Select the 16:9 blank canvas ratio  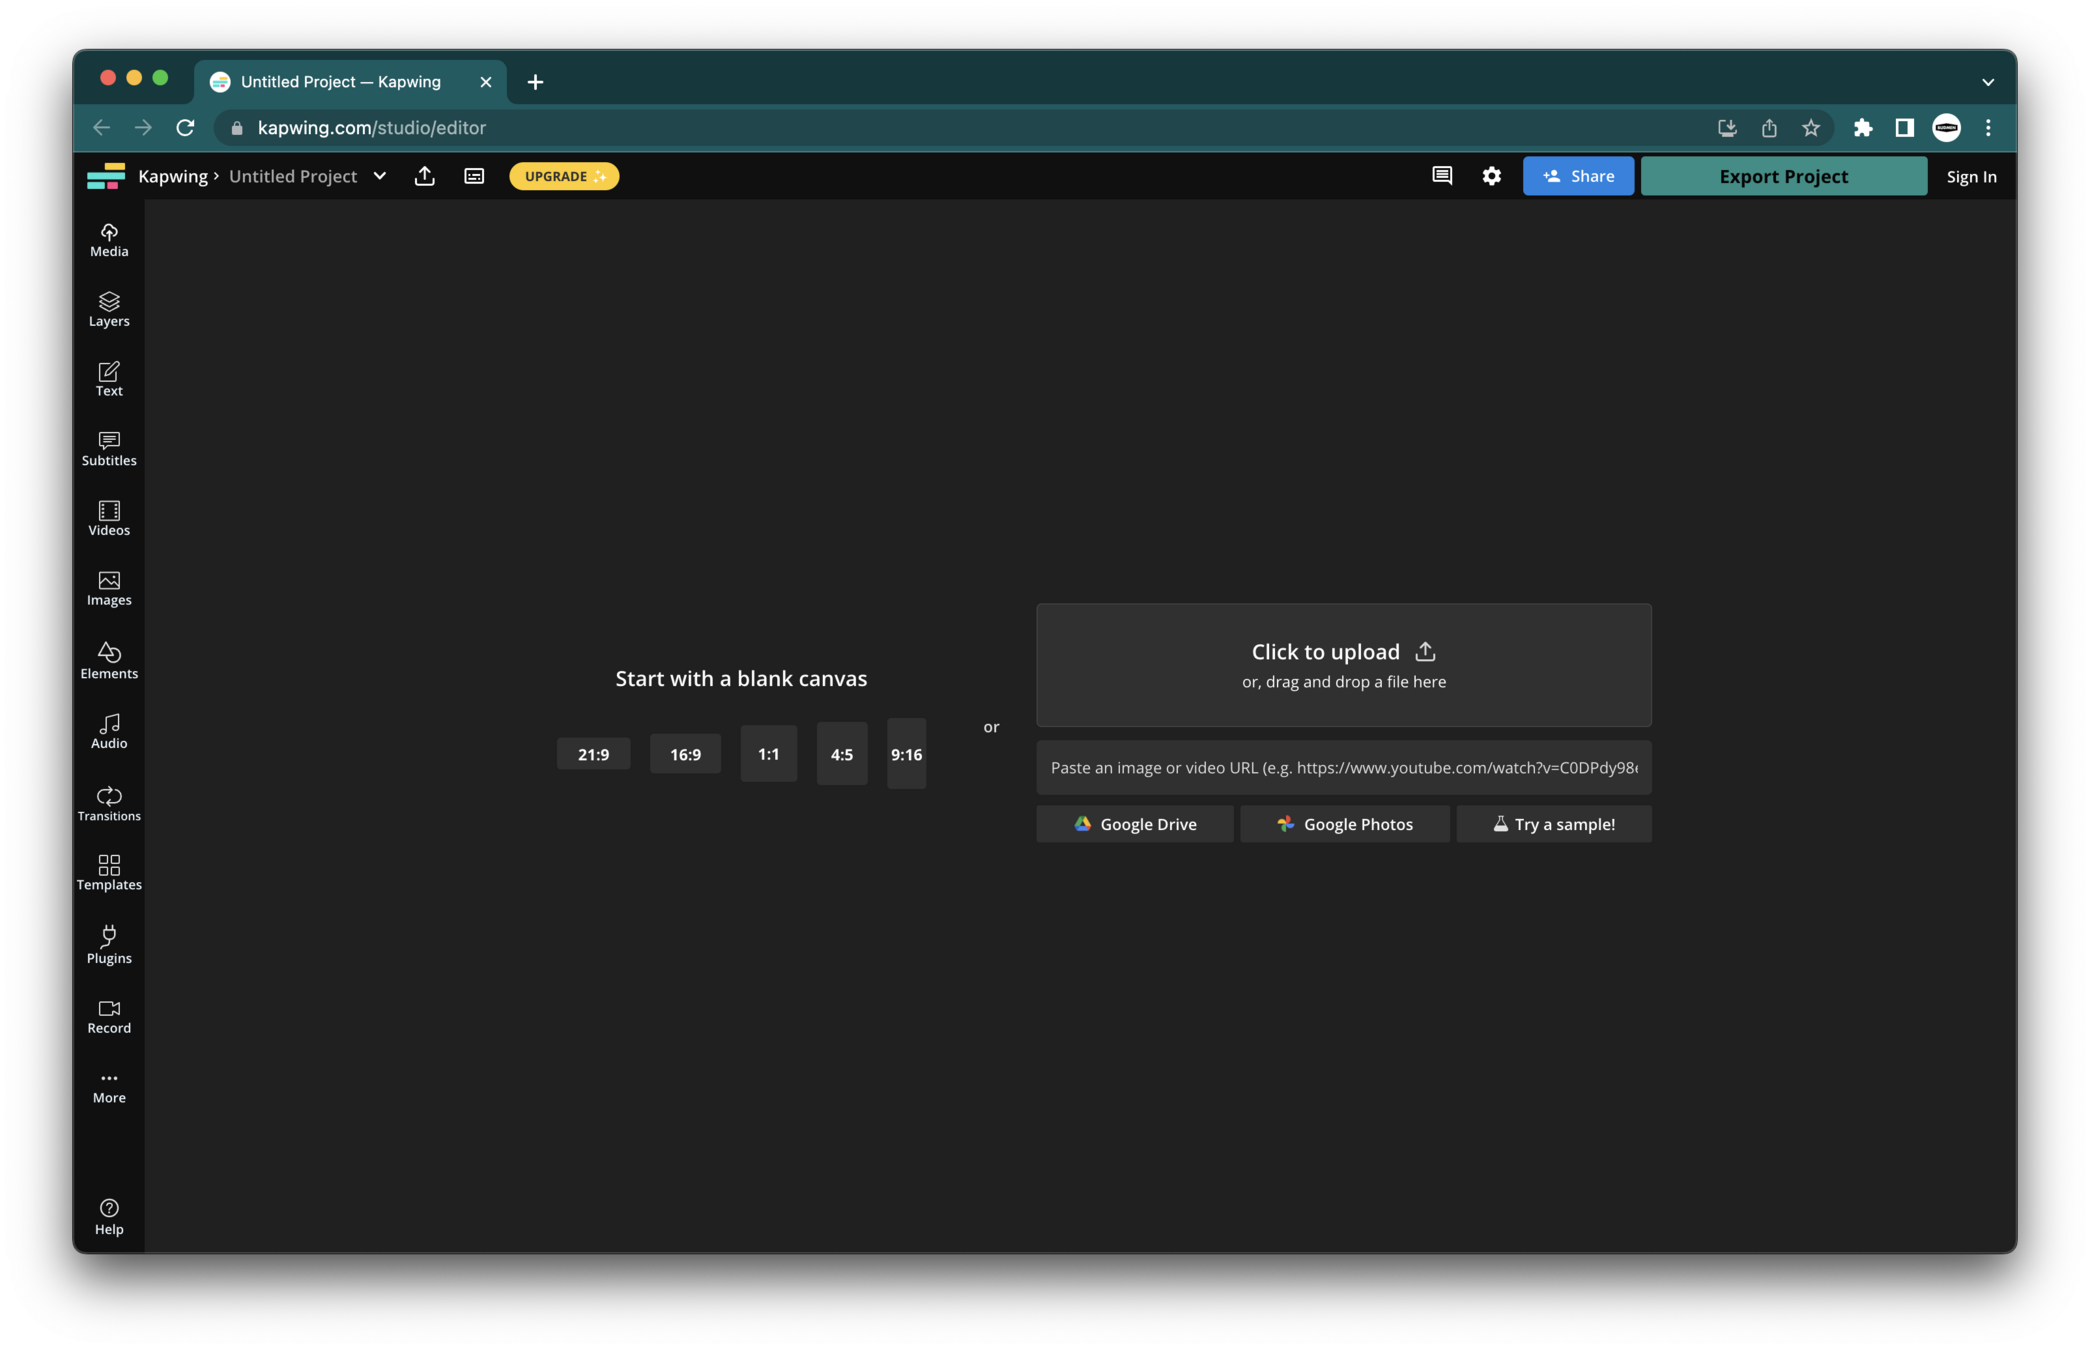(x=685, y=754)
